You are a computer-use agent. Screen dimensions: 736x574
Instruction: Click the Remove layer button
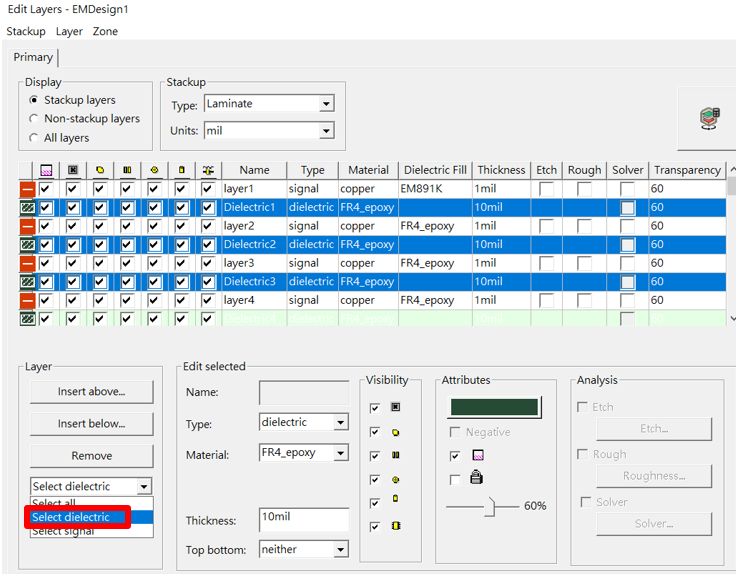pyautogui.click(x=92, y=456)
